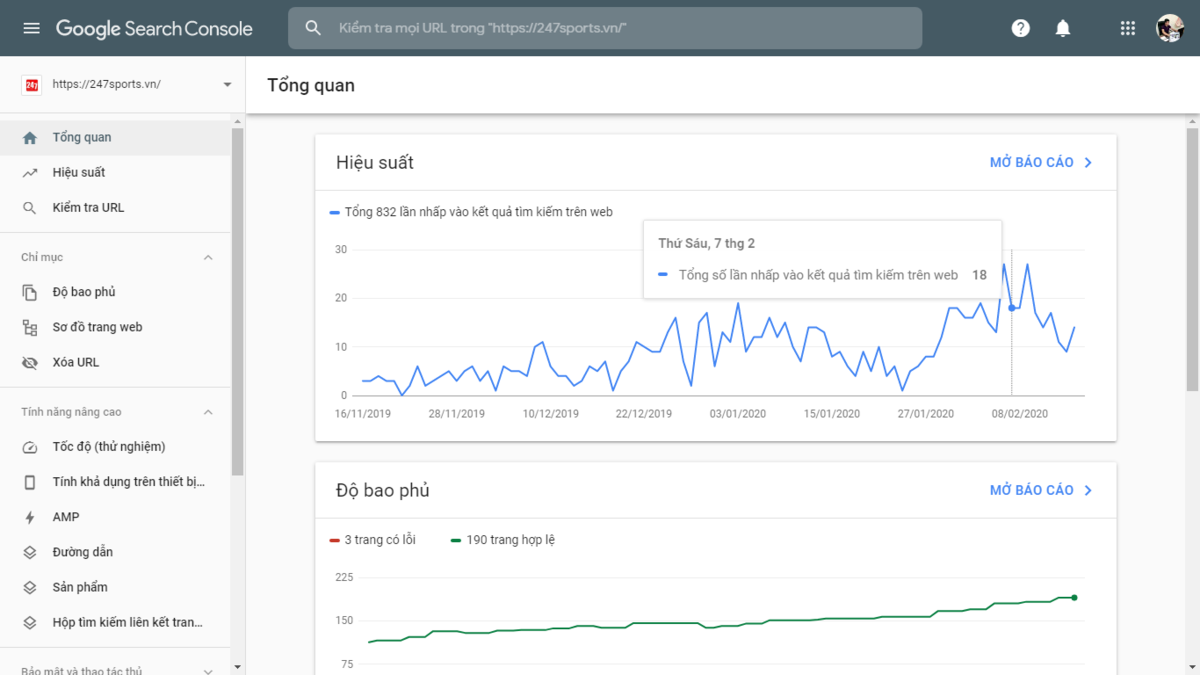Click the Hiệu suất card title

(375, 163)
